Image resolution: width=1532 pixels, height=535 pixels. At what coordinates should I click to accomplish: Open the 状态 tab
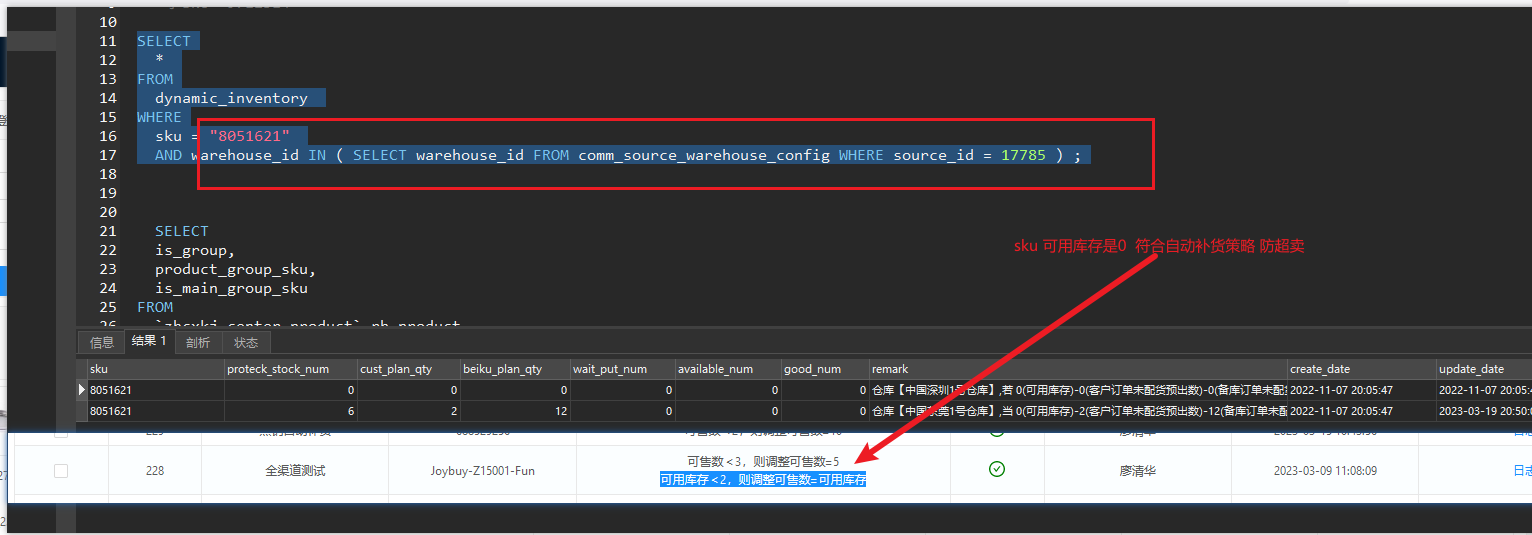tap(245, 343)
